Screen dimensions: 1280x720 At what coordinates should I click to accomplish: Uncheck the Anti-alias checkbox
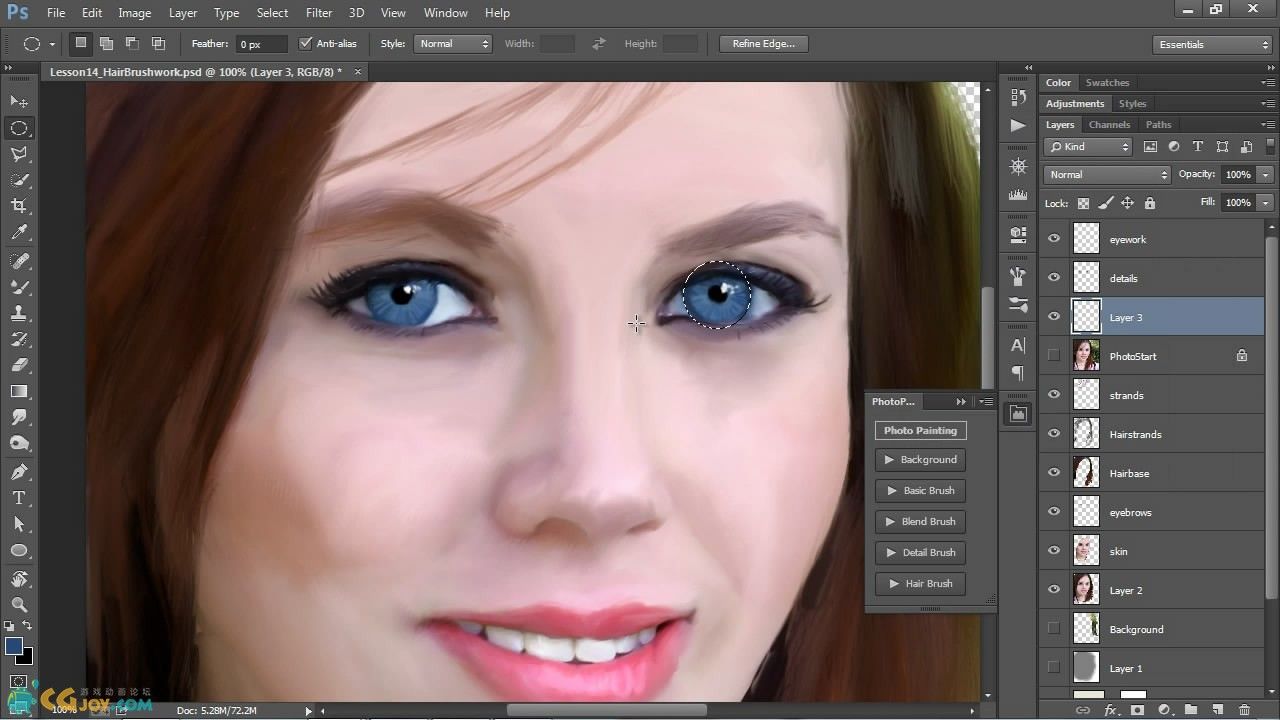click(x=306, y=44)
